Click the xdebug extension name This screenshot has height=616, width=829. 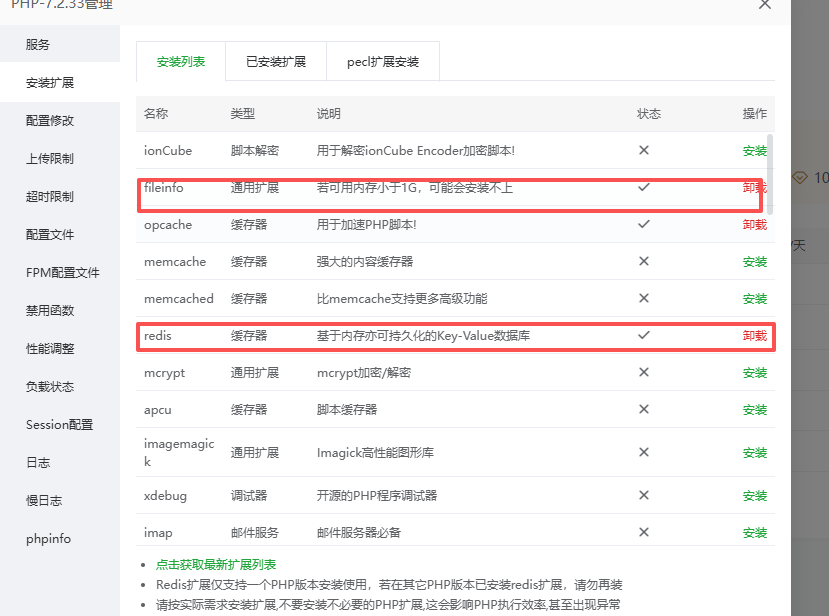tap(165, 495)
